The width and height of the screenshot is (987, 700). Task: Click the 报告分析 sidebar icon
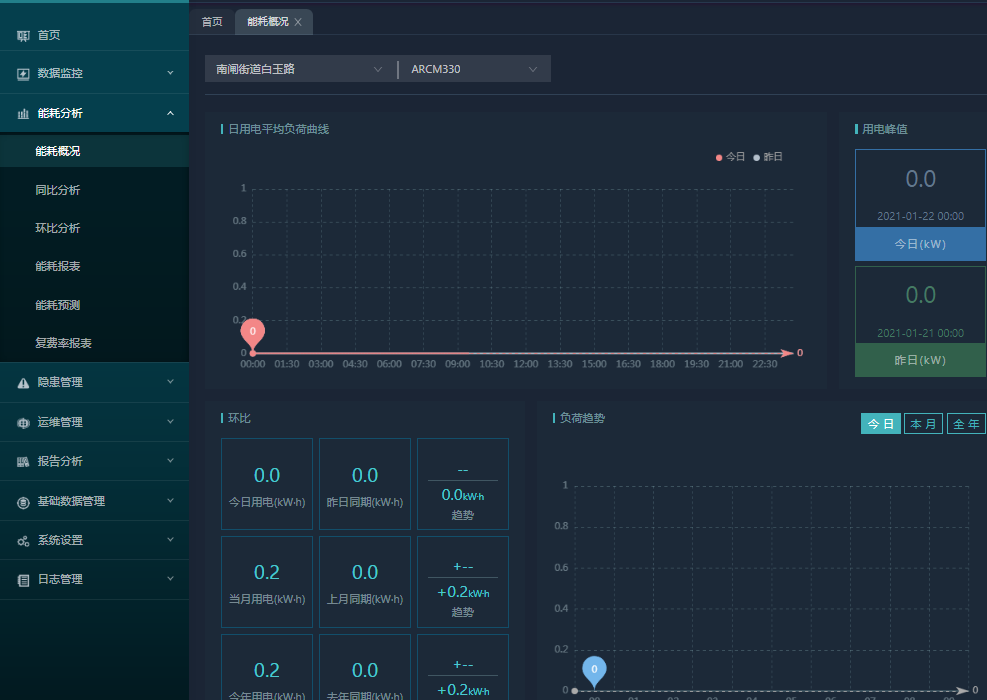tap(23, 462)
